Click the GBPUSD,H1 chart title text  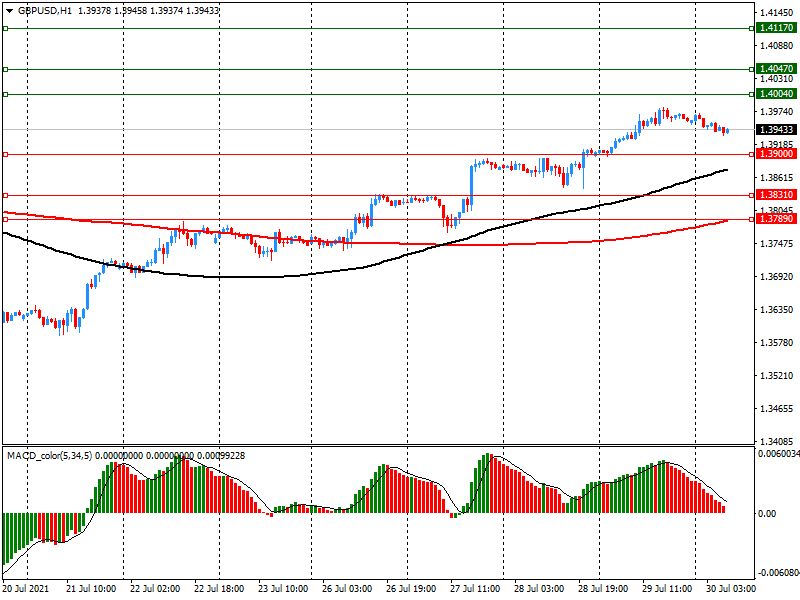[45, 10]
